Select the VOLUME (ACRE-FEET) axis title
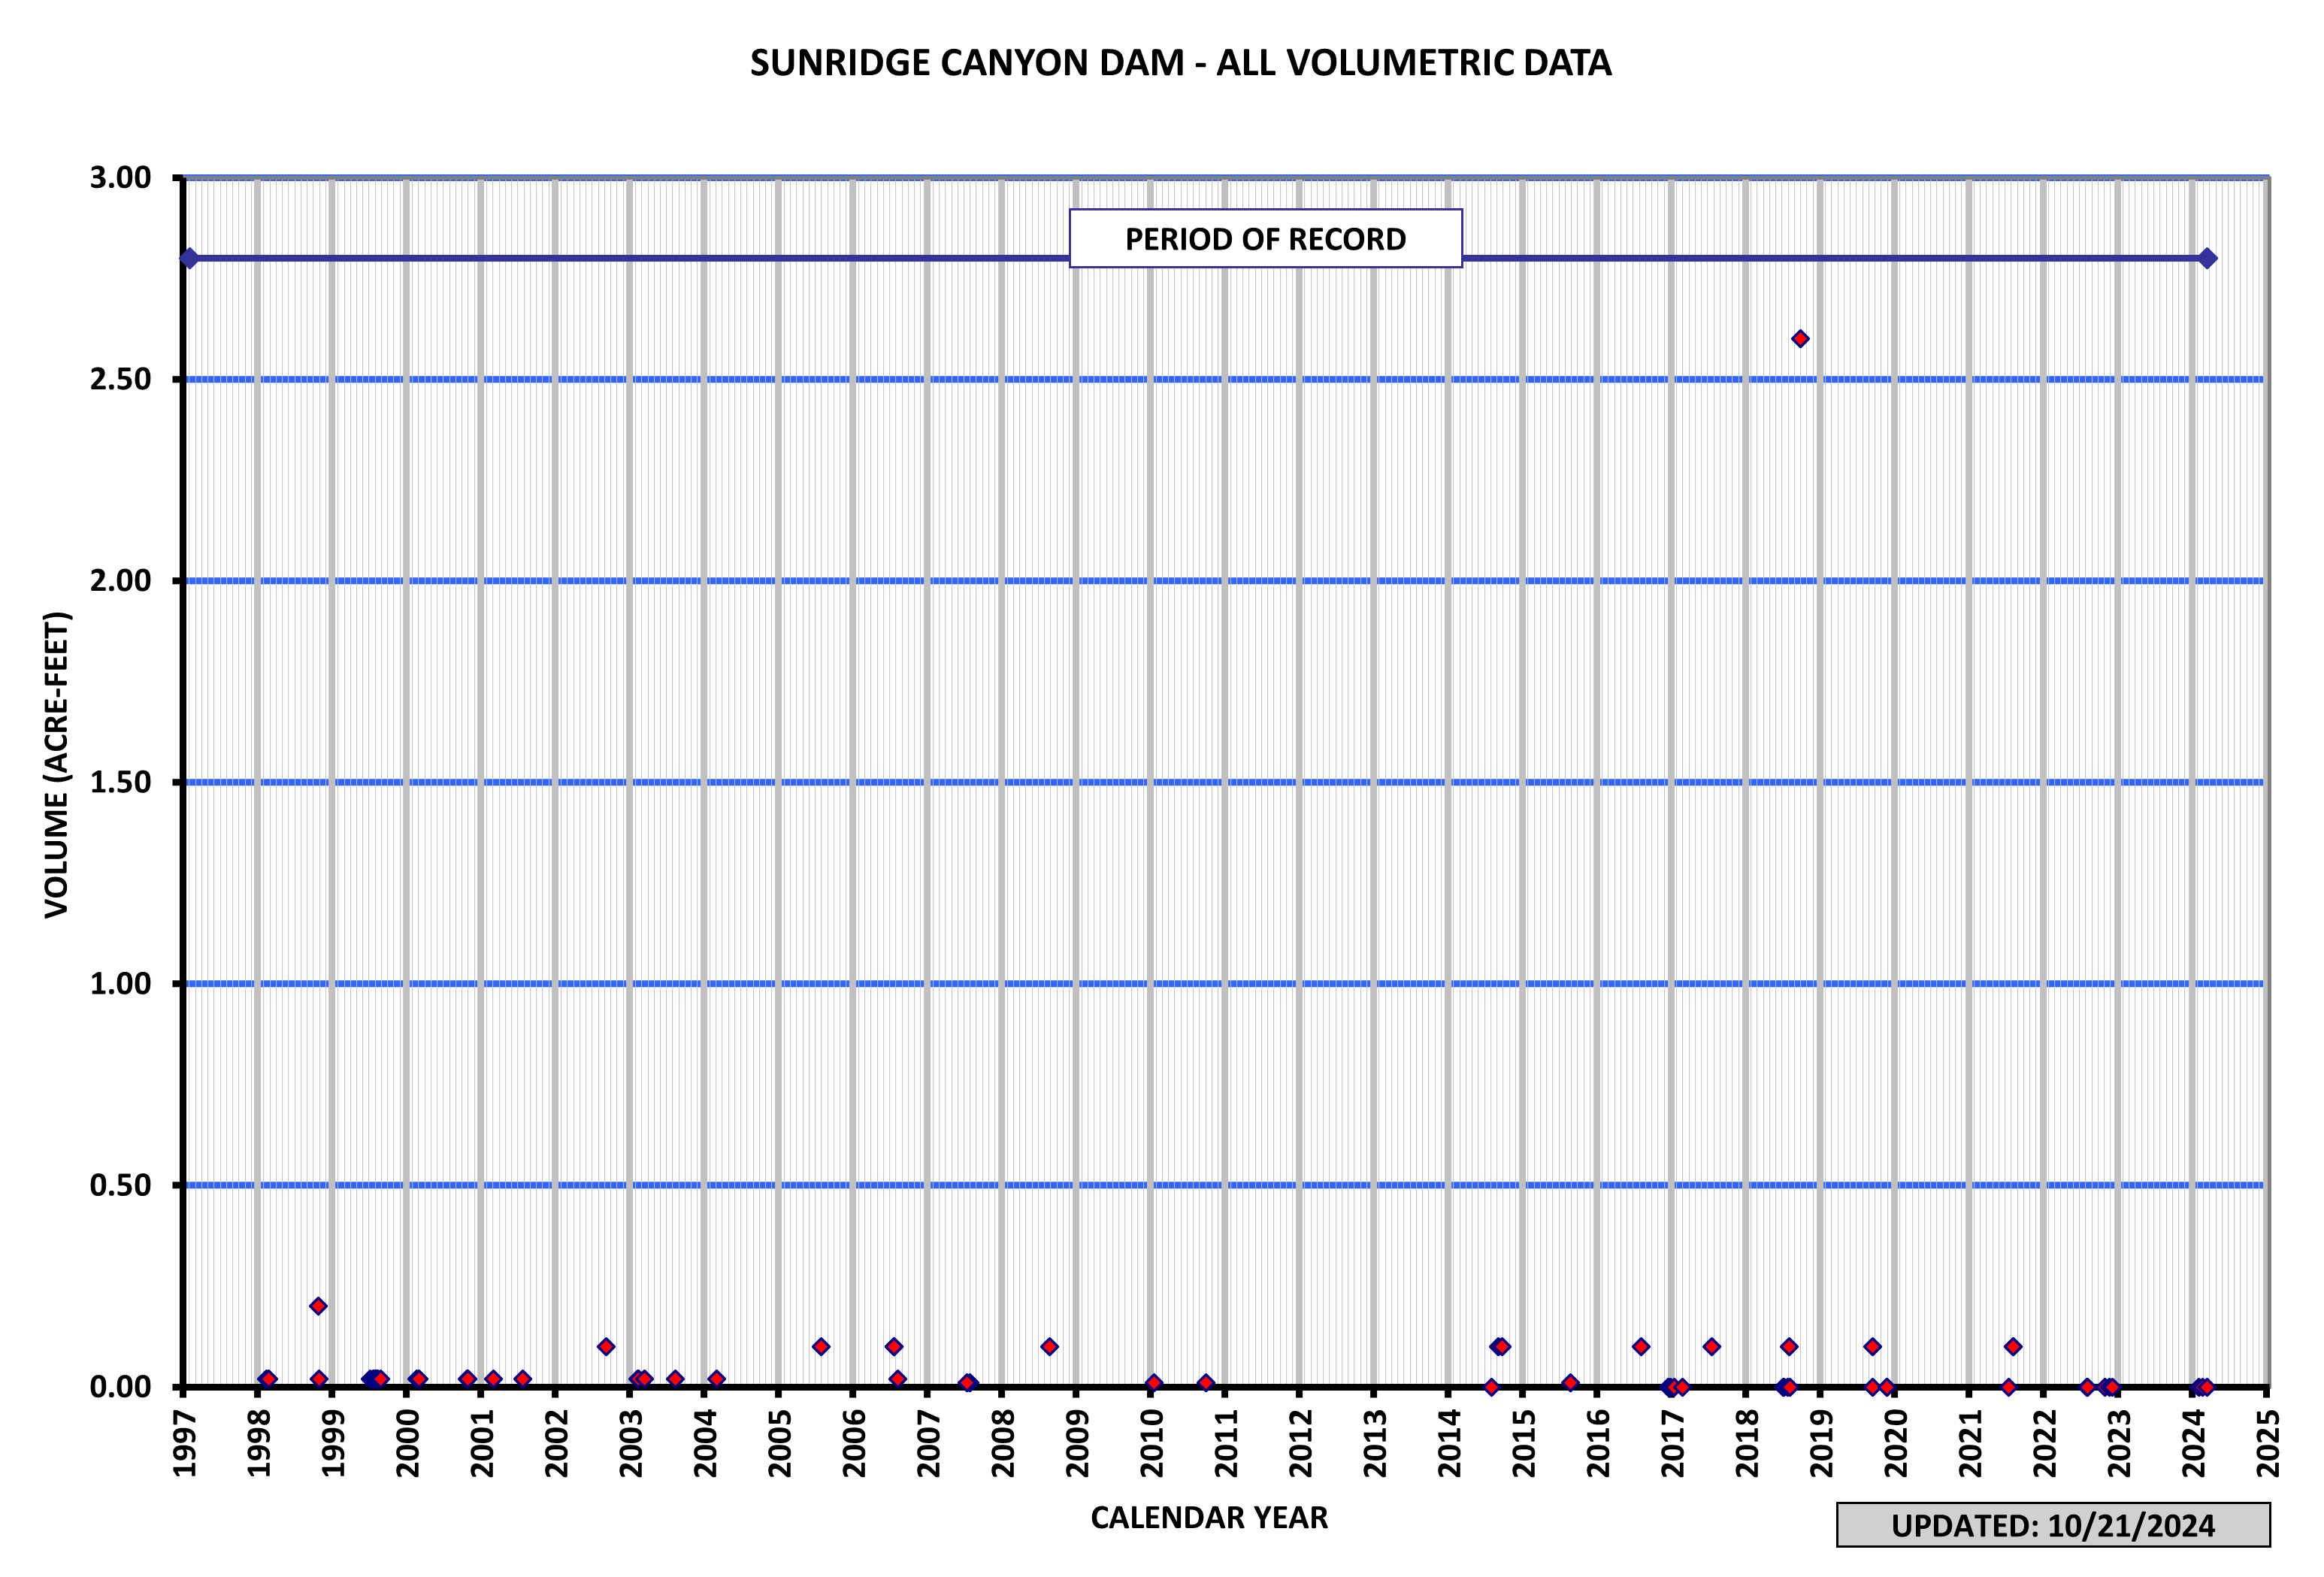Viewport: 2324px width, 1577px height. tap(57, 765)
